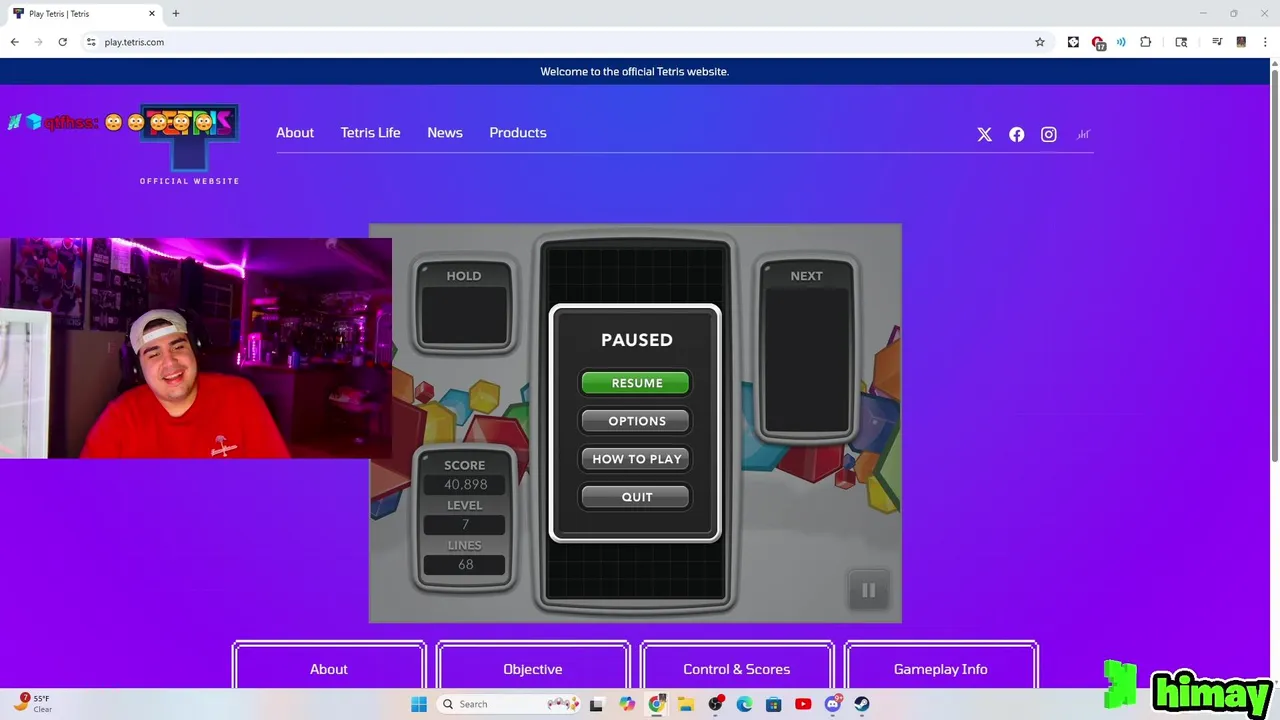Screen dimensions: 1280x720
Task: Open Discord from the taskbar
Action: tap(832, 704)
